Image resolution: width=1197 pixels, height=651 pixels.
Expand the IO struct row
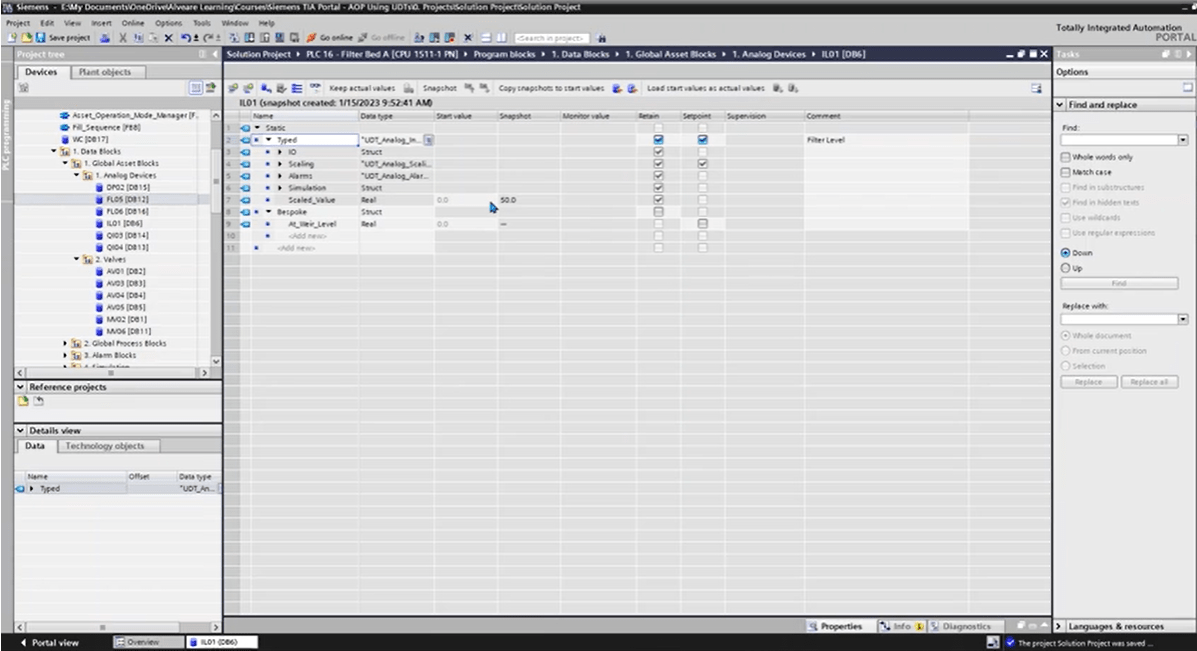(280, 152)
